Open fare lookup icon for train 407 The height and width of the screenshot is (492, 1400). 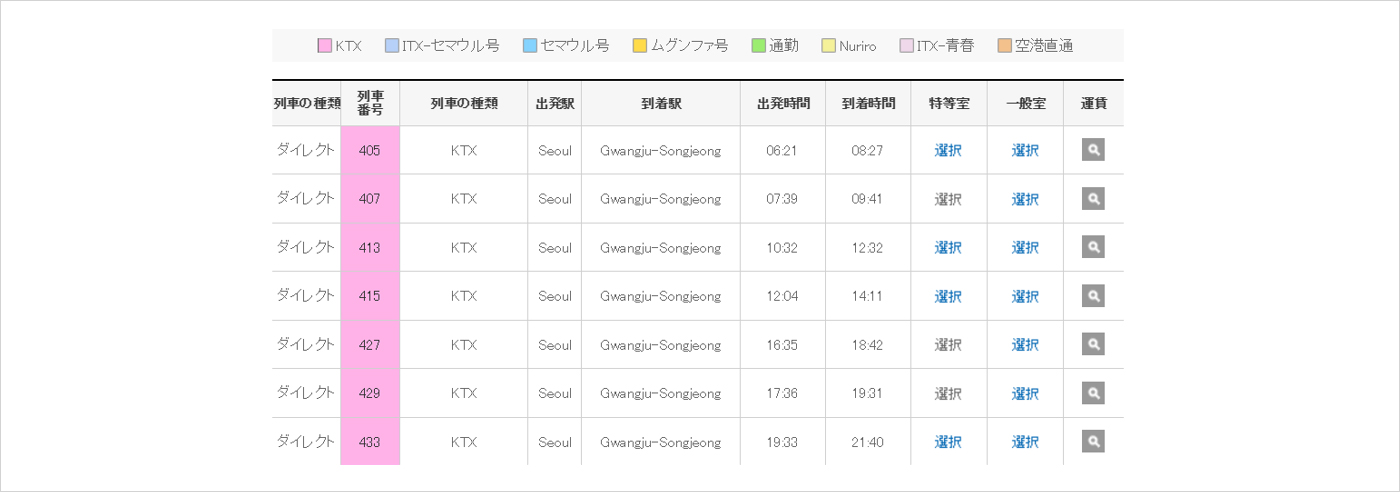[x=1093, y=199]
